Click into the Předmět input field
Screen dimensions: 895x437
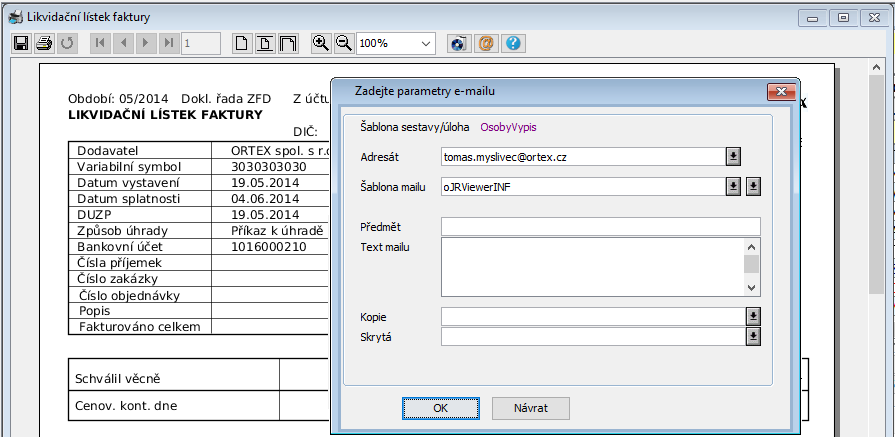tap(600, 226)
